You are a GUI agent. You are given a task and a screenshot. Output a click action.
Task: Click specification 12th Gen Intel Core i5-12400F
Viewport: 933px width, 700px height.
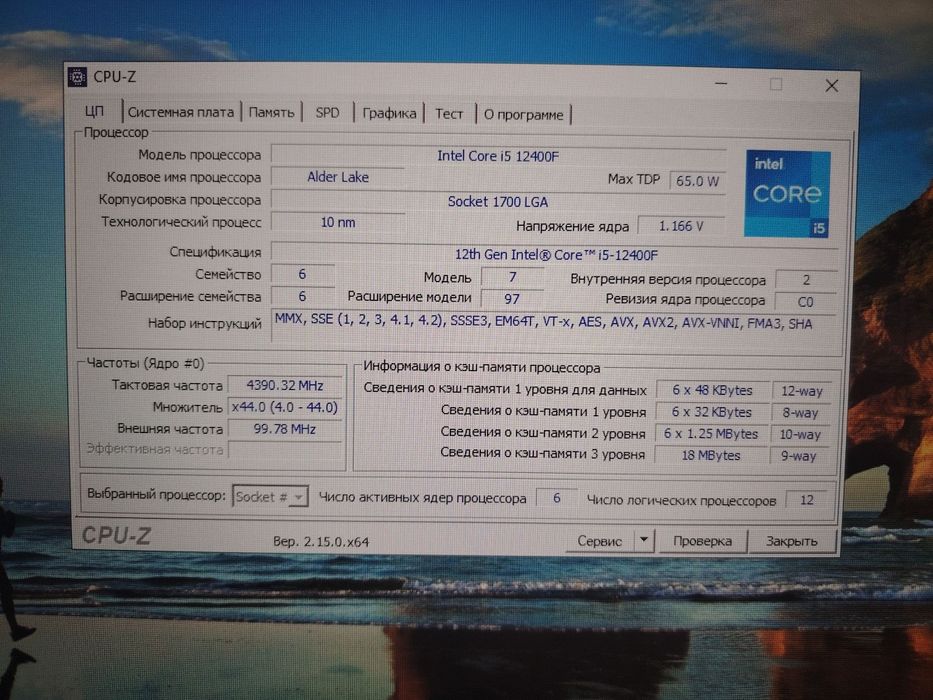556,255
